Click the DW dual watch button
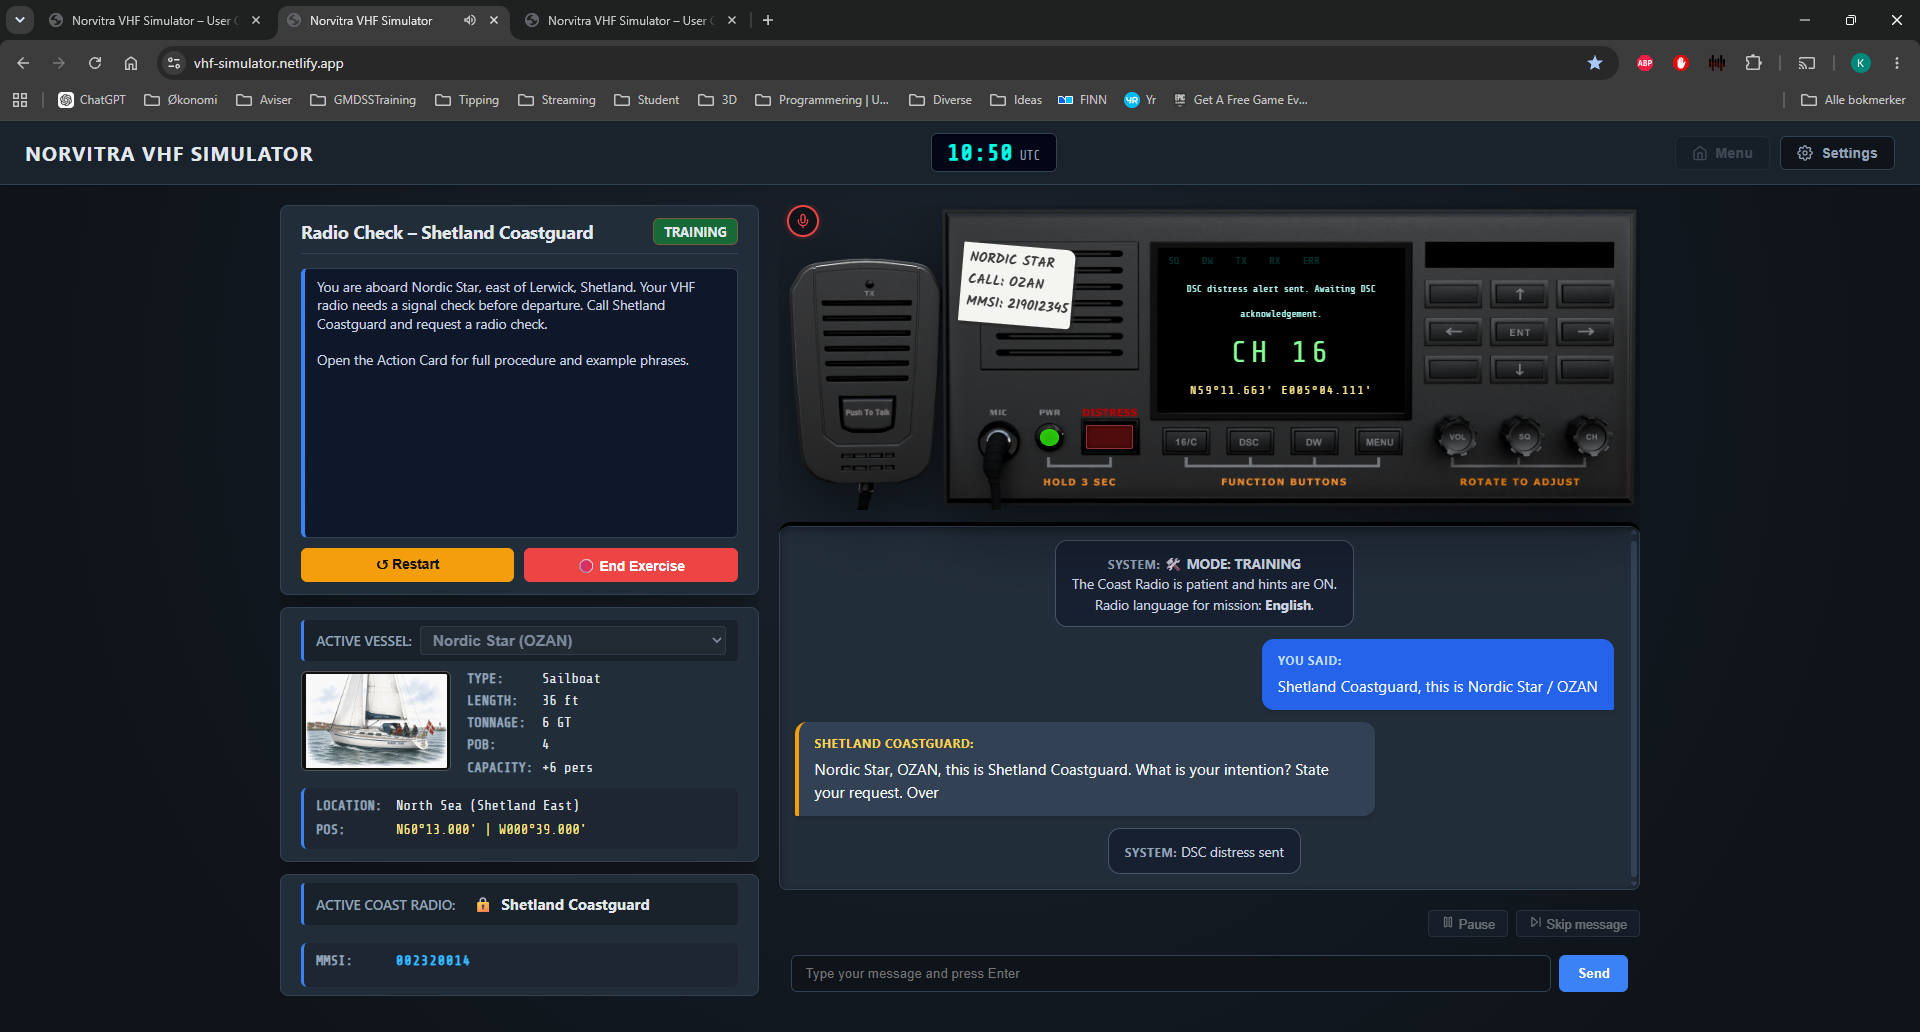The width and height of the screenshot is (1920, 1032). pos(1313,441)
